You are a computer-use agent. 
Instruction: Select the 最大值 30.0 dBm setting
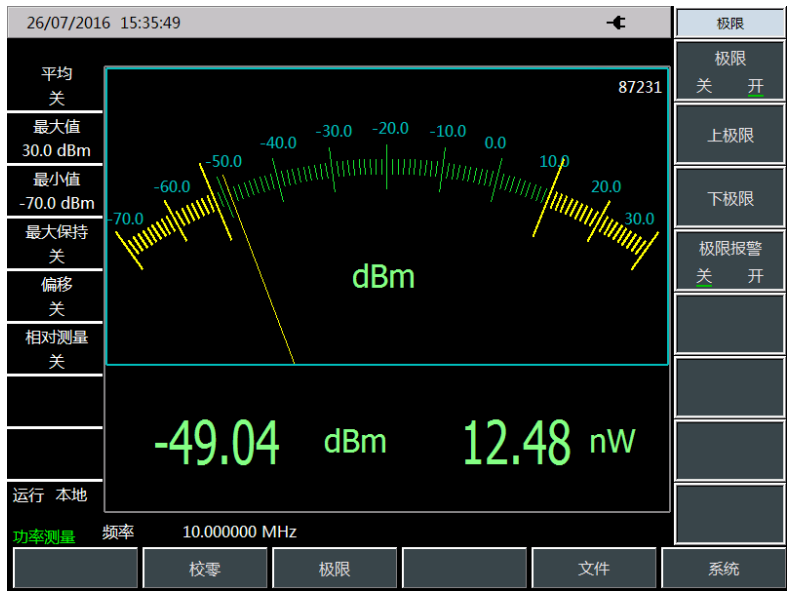(55, 138)
